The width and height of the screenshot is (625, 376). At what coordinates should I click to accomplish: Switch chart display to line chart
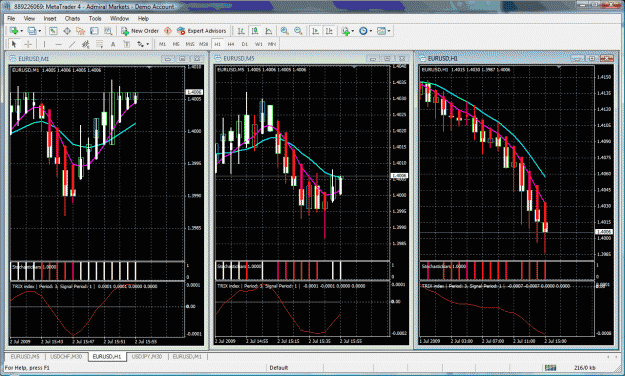(x=269, y=31)
